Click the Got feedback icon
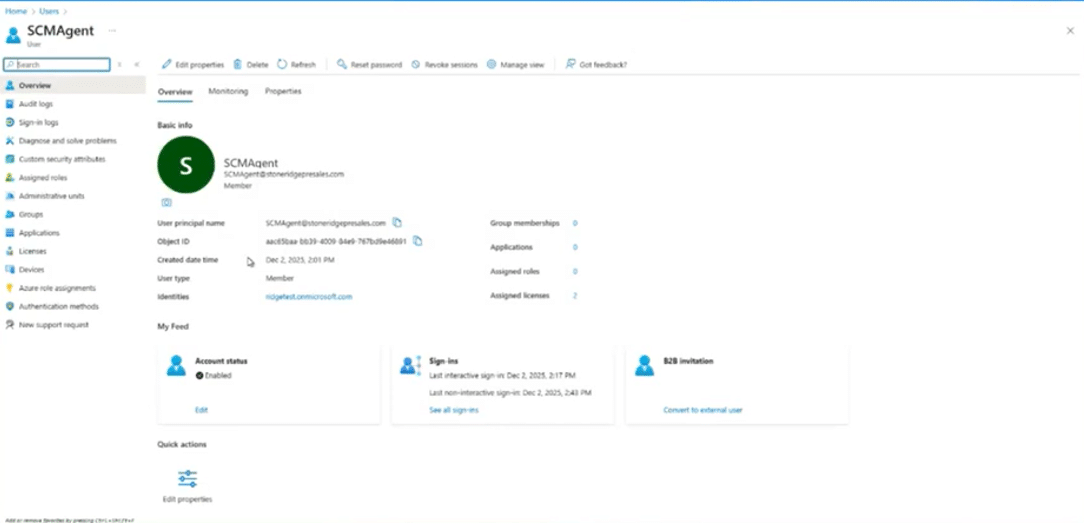 click(570, 64)
